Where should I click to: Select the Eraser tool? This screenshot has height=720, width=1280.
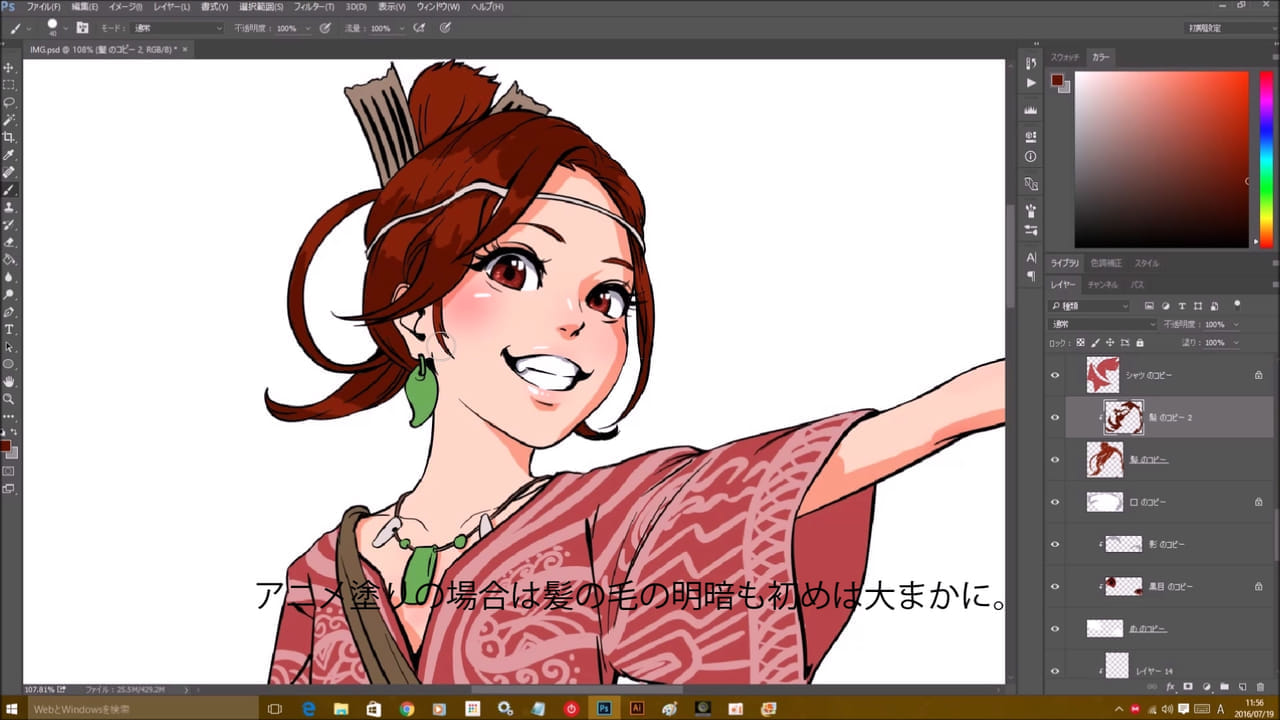[x=9, y=242]
